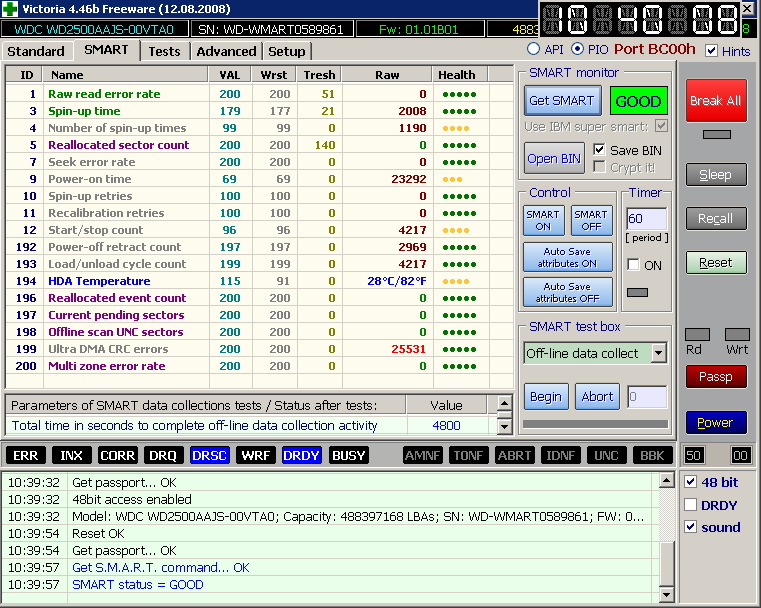Image resolution: width=761 pixels, height=608 pixels.
Task: Toggle the Crypt it! checkbox
Action: pyautogui.click(x=599, y=167)
